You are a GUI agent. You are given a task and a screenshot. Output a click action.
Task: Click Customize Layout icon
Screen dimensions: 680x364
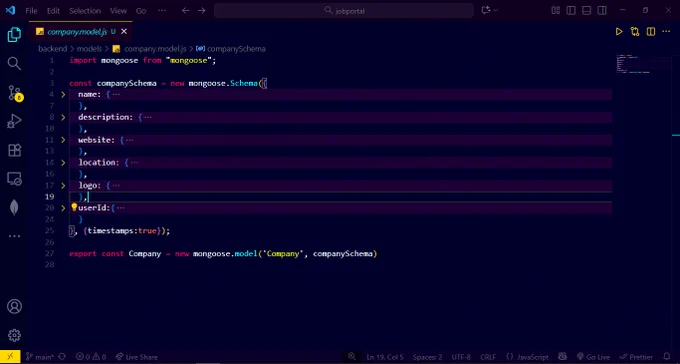[x=556, y=10]
